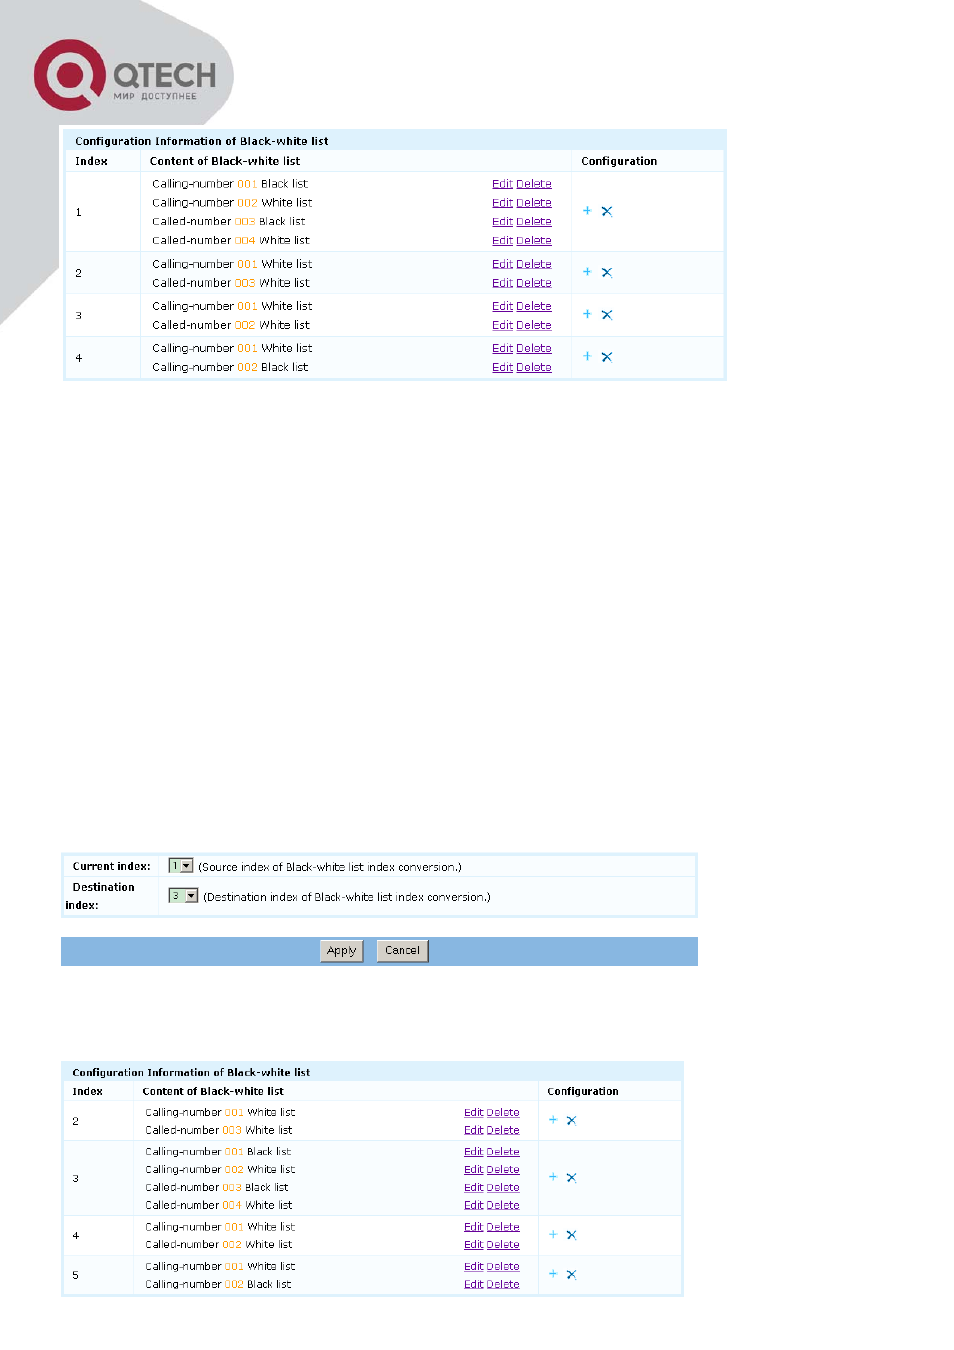Viewport: 954px width, 1350px height.
Task: Click 'Configuration' column header in lower table
Action: pyautogui.click(x=583, y=1092)
